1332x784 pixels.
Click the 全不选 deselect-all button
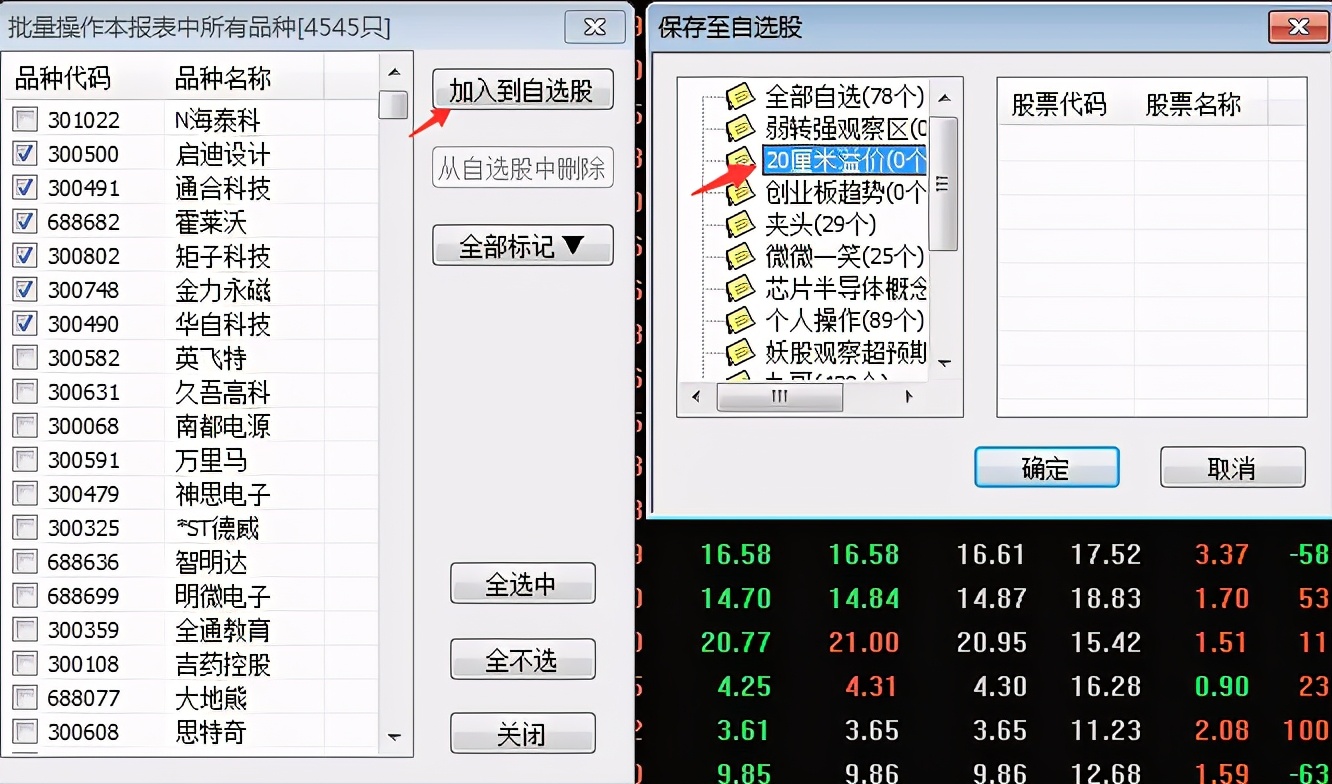[x=522, y=659]
